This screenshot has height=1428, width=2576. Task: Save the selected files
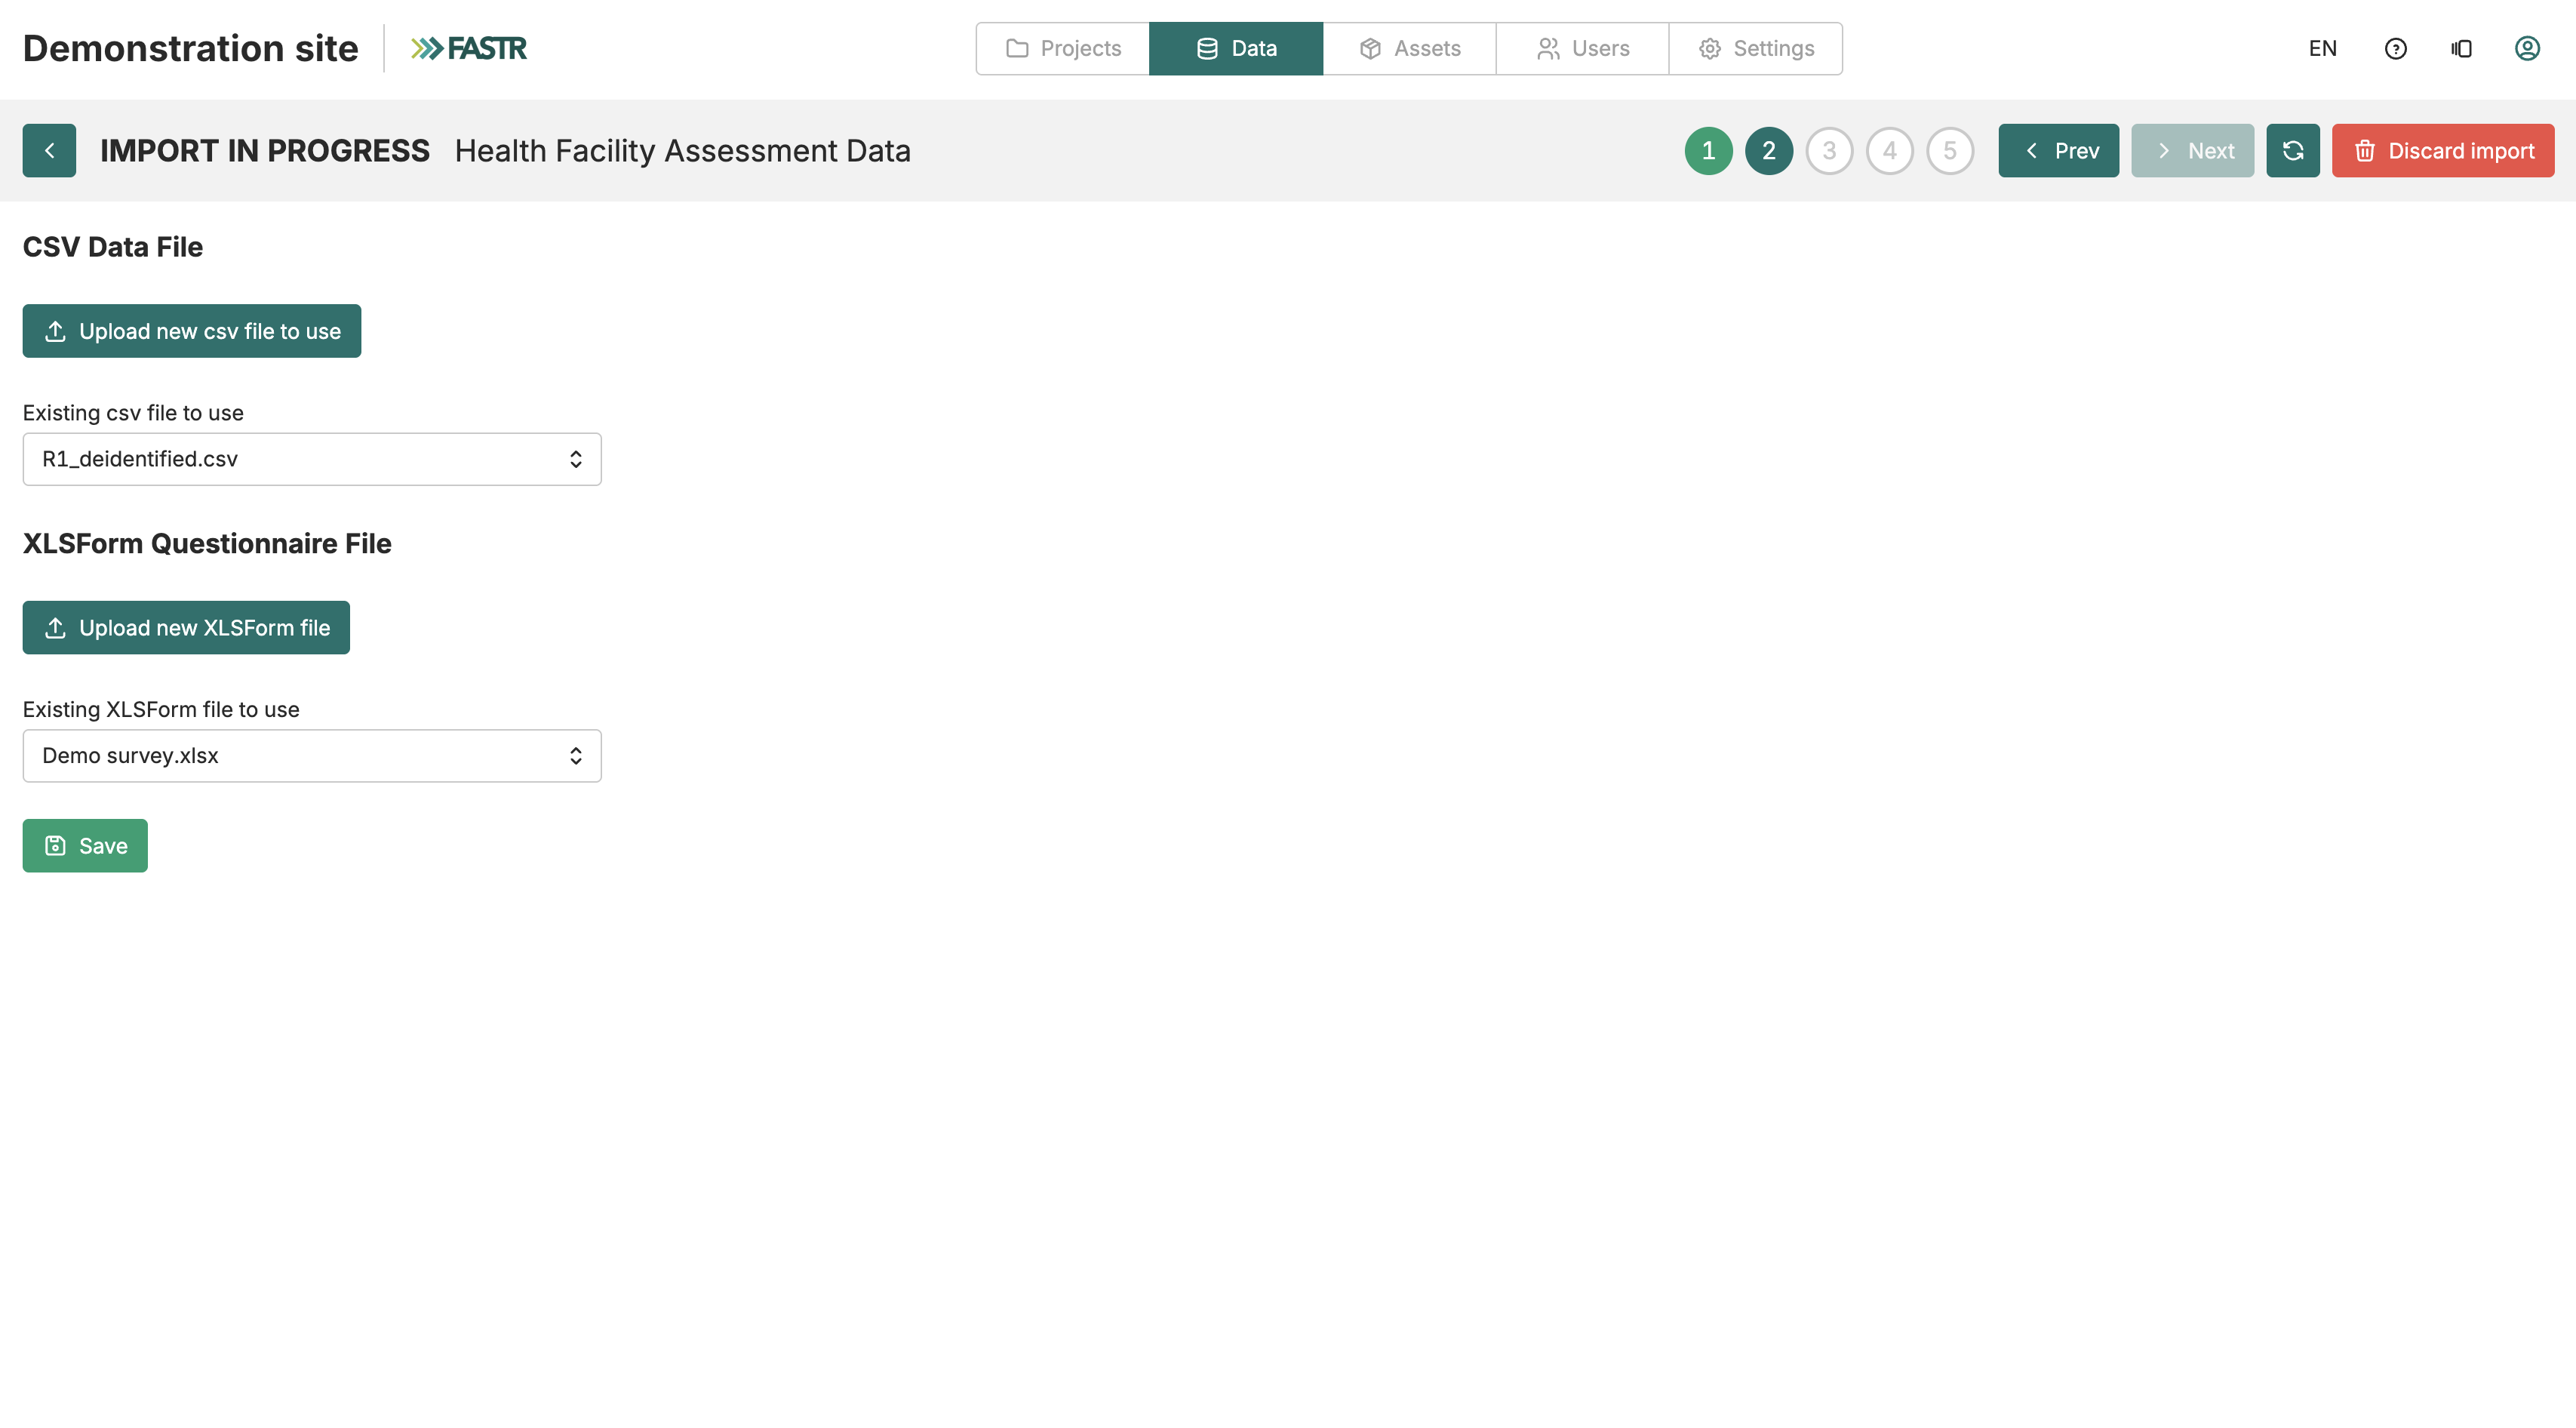click(85, 846)
